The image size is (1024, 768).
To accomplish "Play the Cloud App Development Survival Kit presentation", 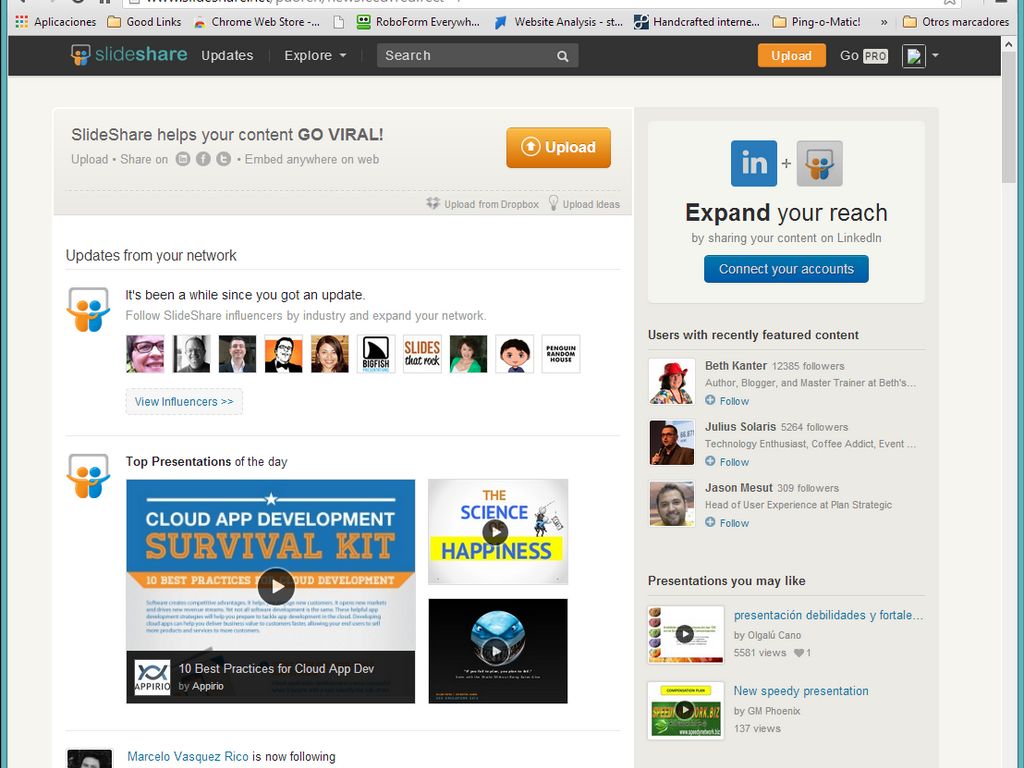I will click(x=276, y=586).
